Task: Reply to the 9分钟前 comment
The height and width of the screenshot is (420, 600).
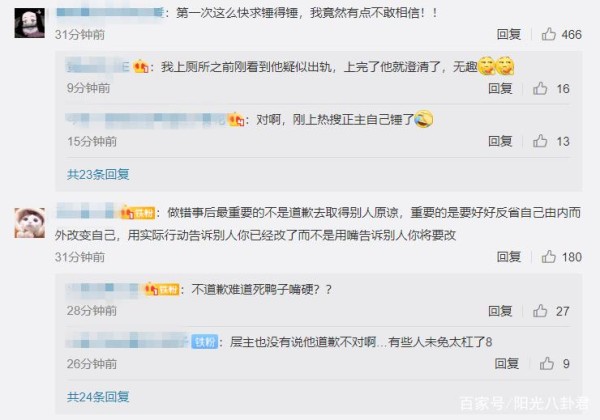Action: click(500, 88)
